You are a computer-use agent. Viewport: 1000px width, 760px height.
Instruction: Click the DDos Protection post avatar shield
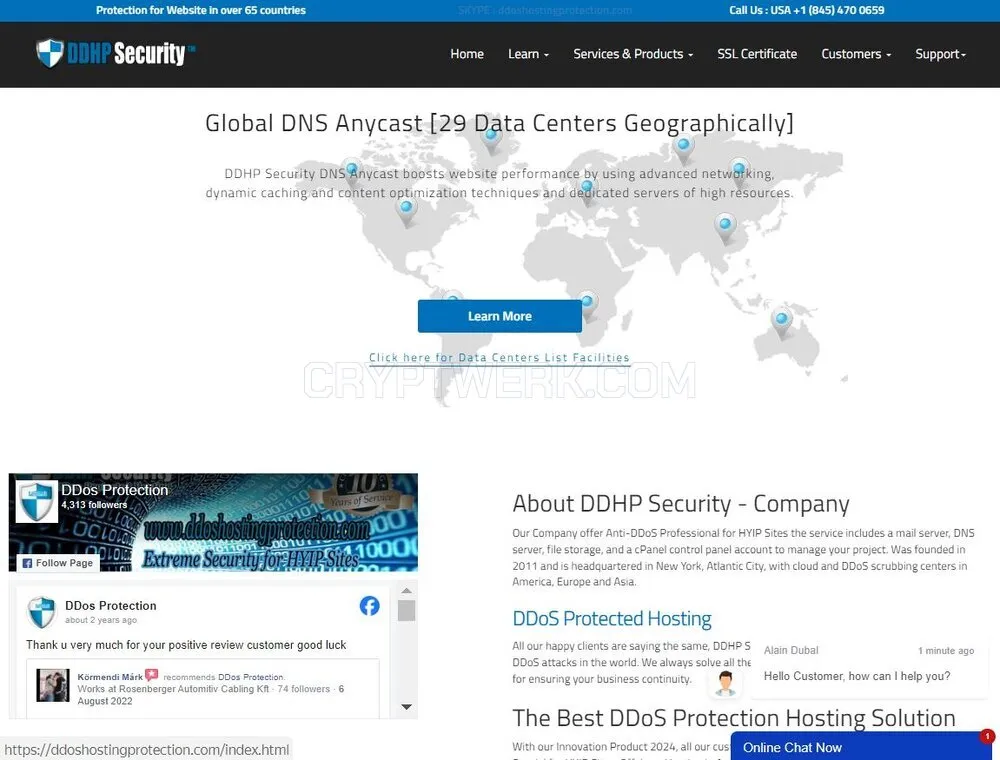coord(41,612)
